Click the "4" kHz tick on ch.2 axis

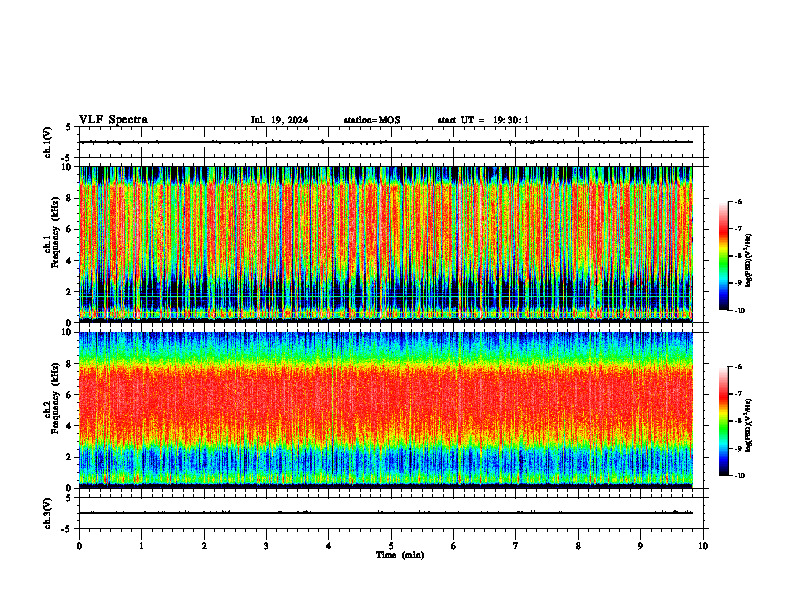(x=70, y=426)
